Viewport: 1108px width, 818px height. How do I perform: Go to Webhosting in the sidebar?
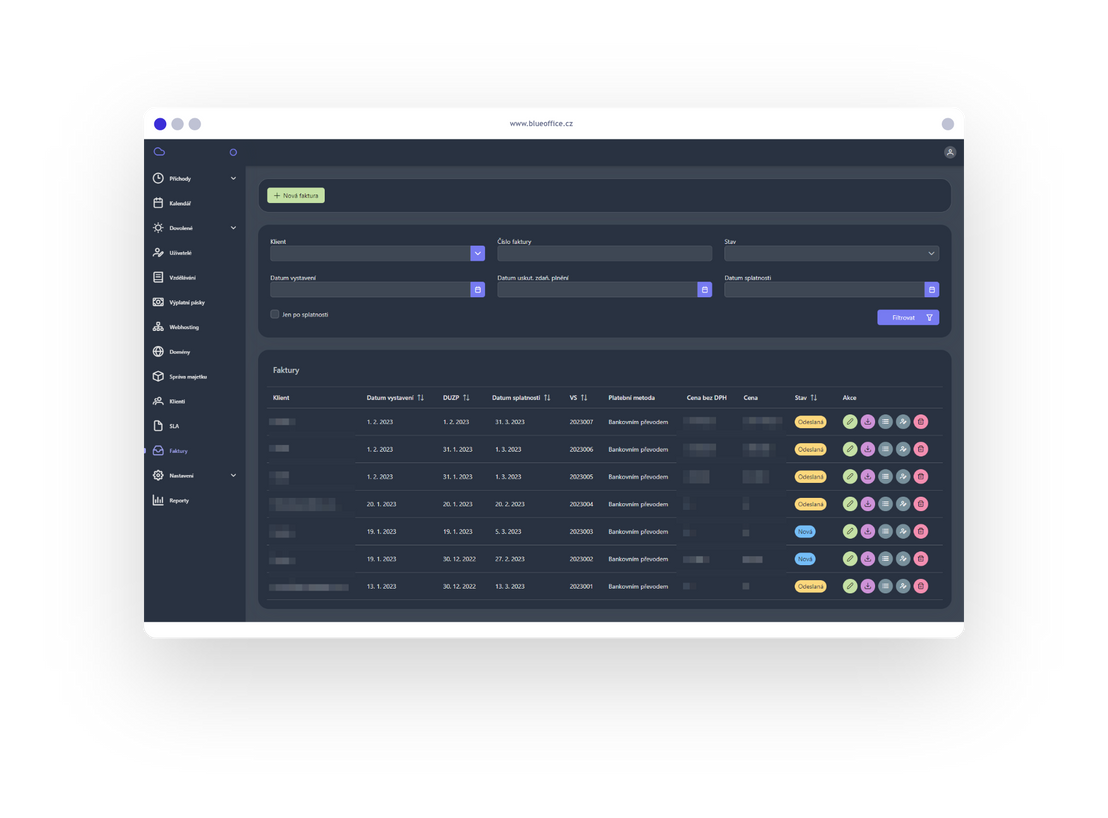183,327
